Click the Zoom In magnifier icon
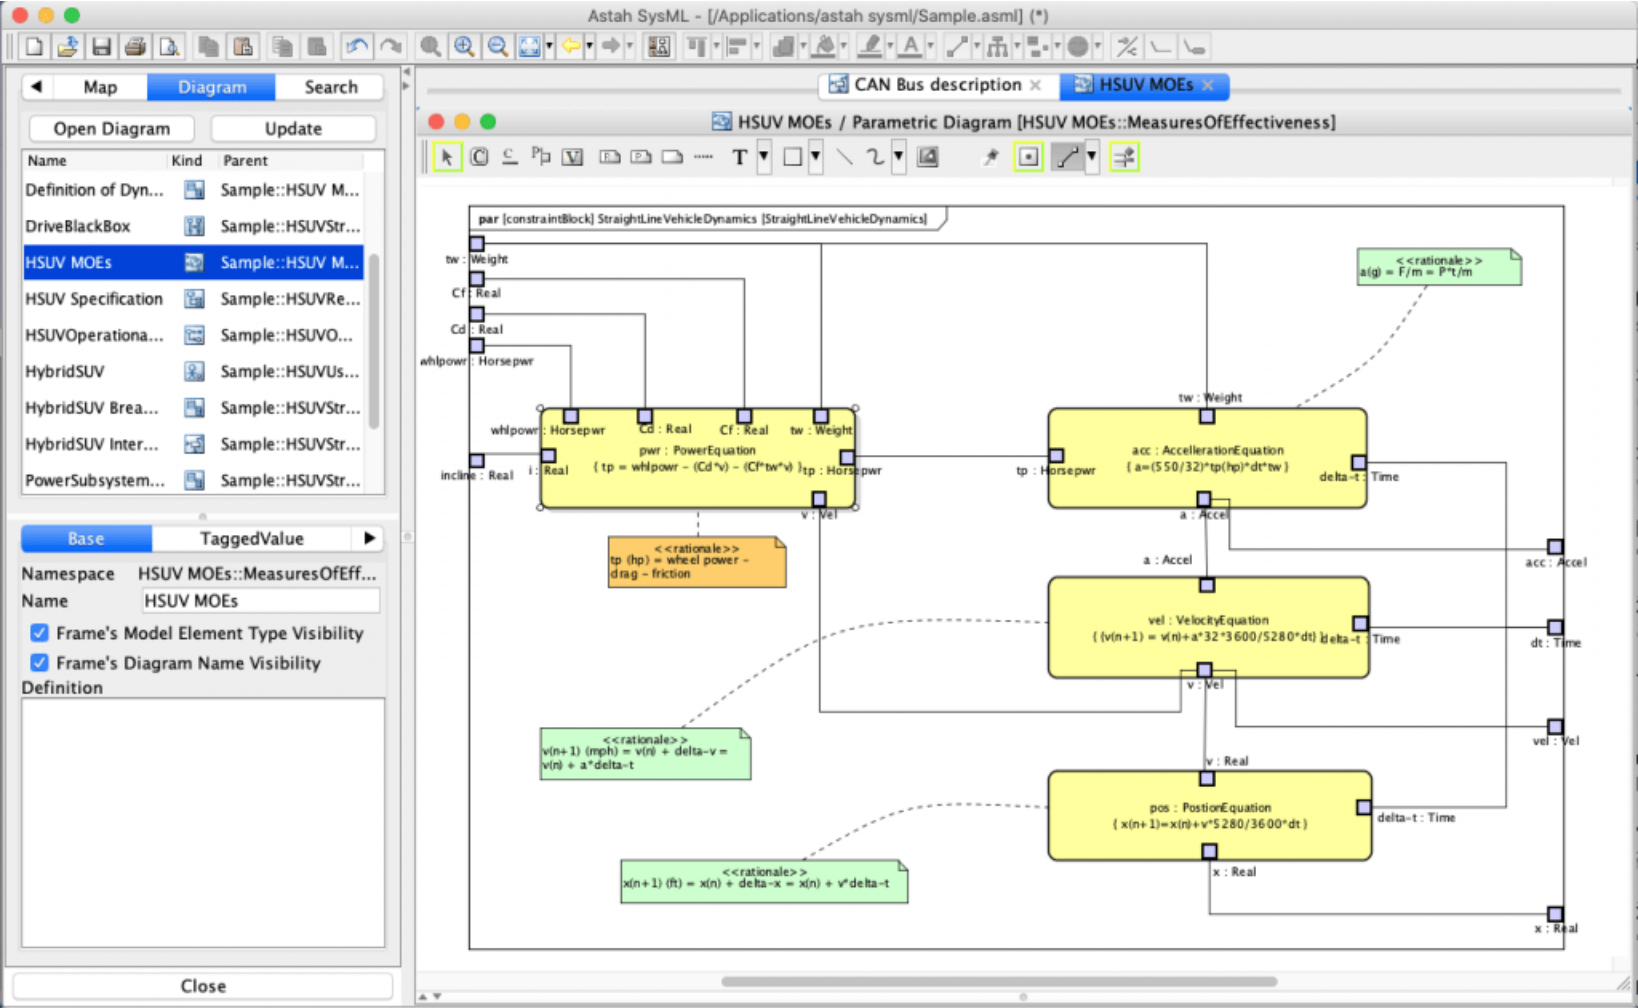 [464, 47]
